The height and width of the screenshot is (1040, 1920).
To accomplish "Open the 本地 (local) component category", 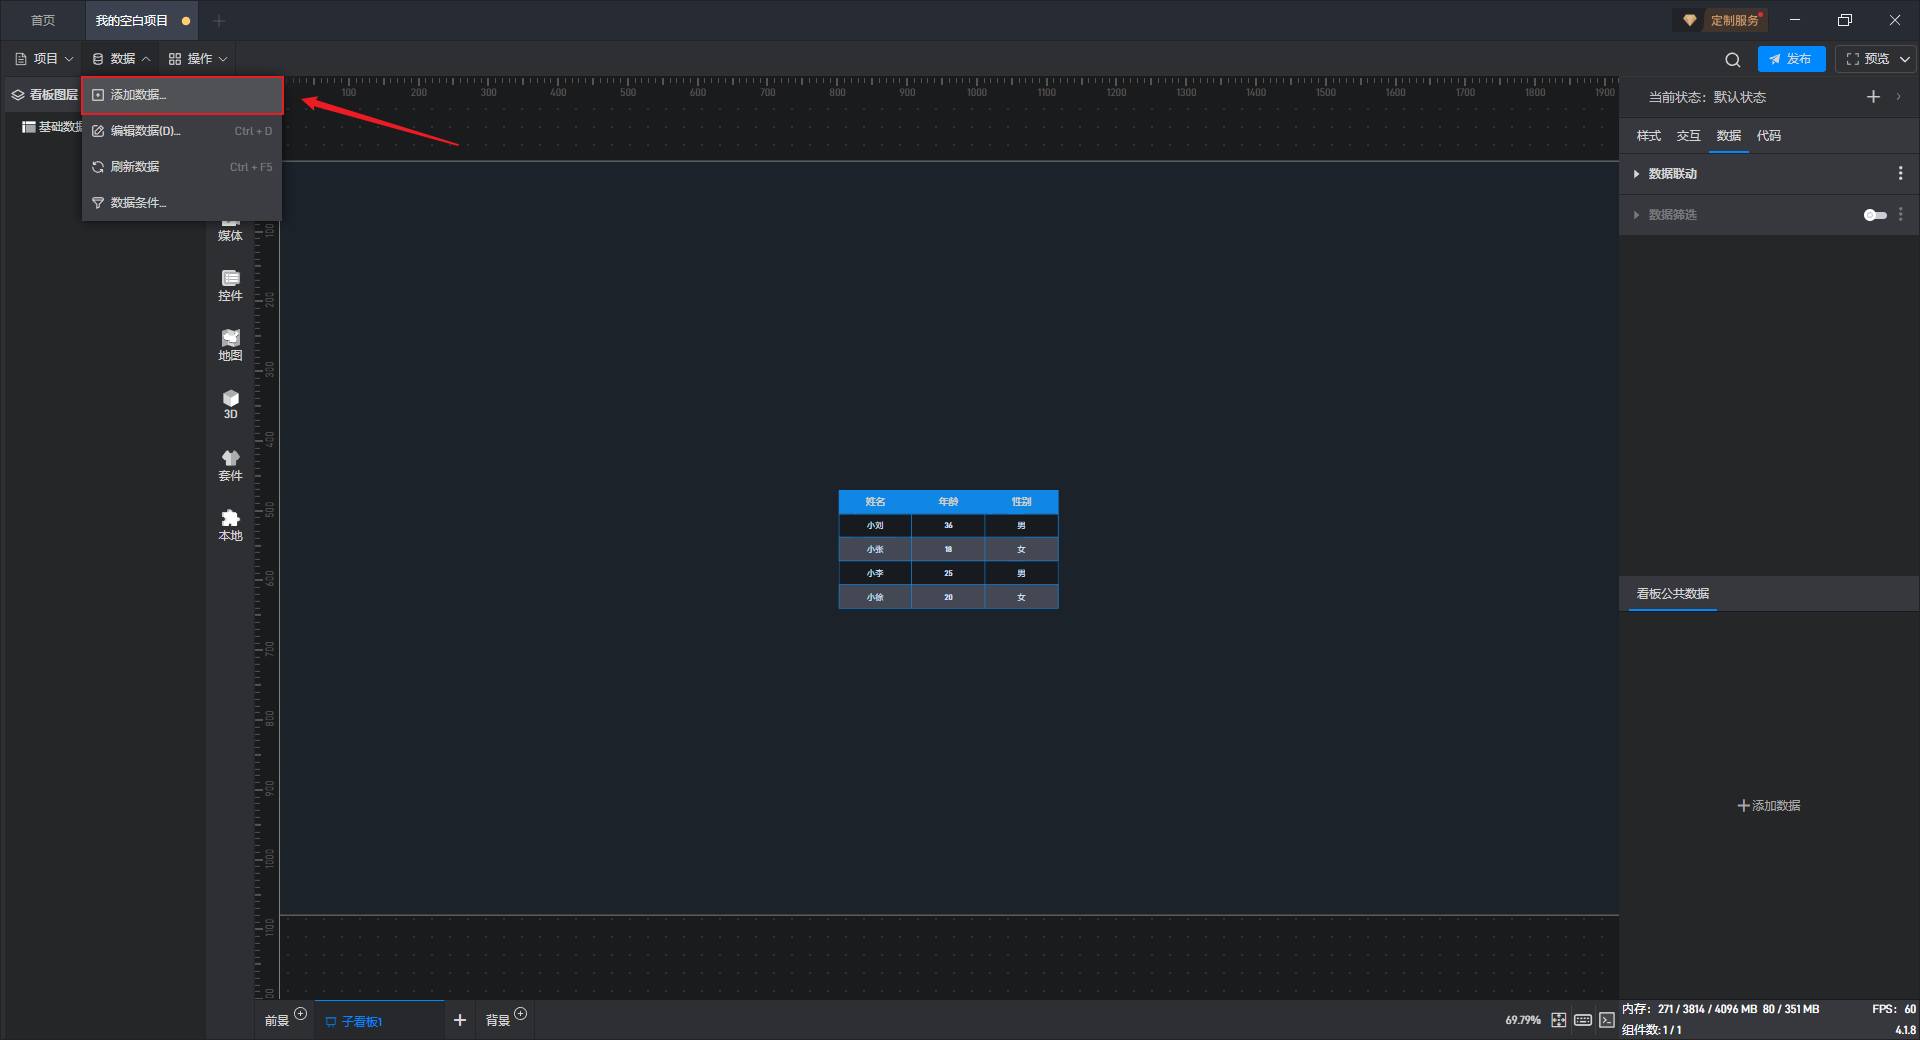I will (x=230, y=526).
